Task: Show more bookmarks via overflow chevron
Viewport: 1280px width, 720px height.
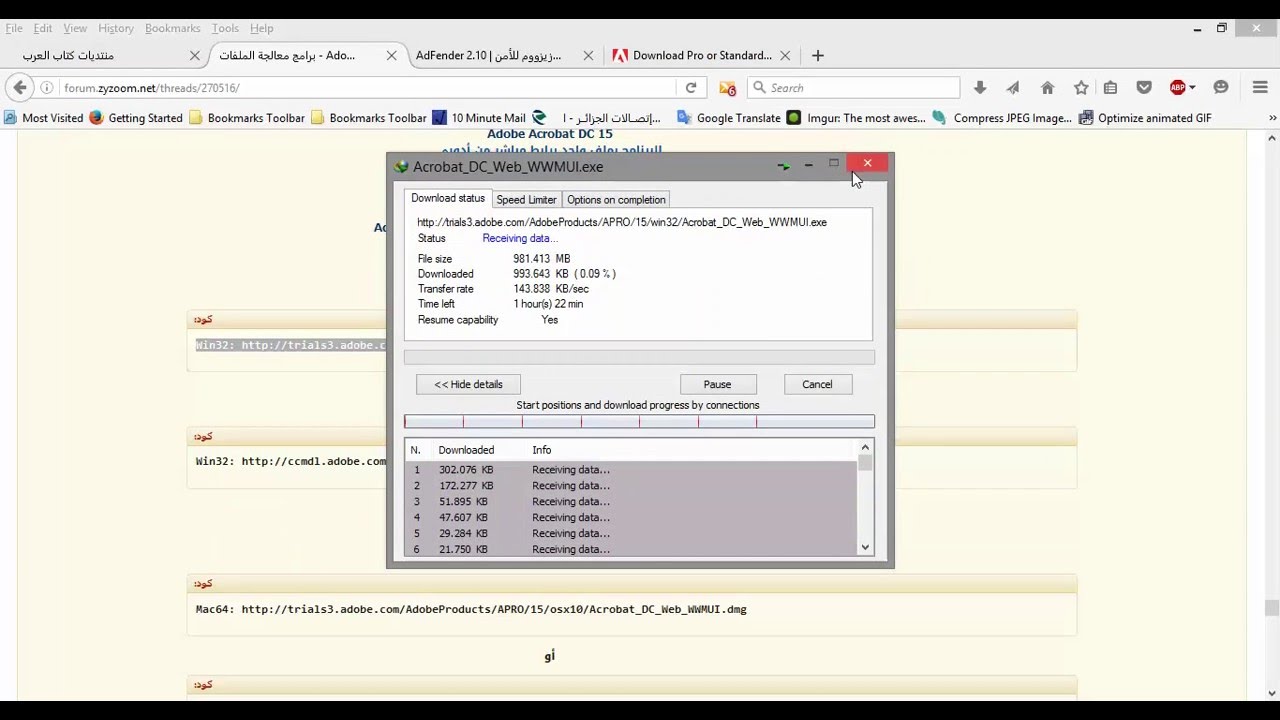Action: pos(1272,118)
